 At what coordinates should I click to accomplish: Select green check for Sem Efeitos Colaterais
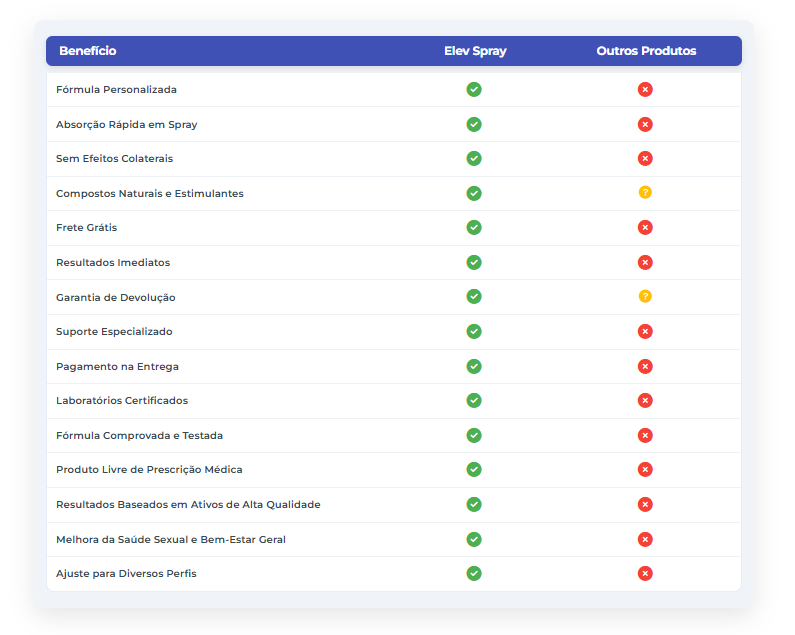[x=474, y=159]
